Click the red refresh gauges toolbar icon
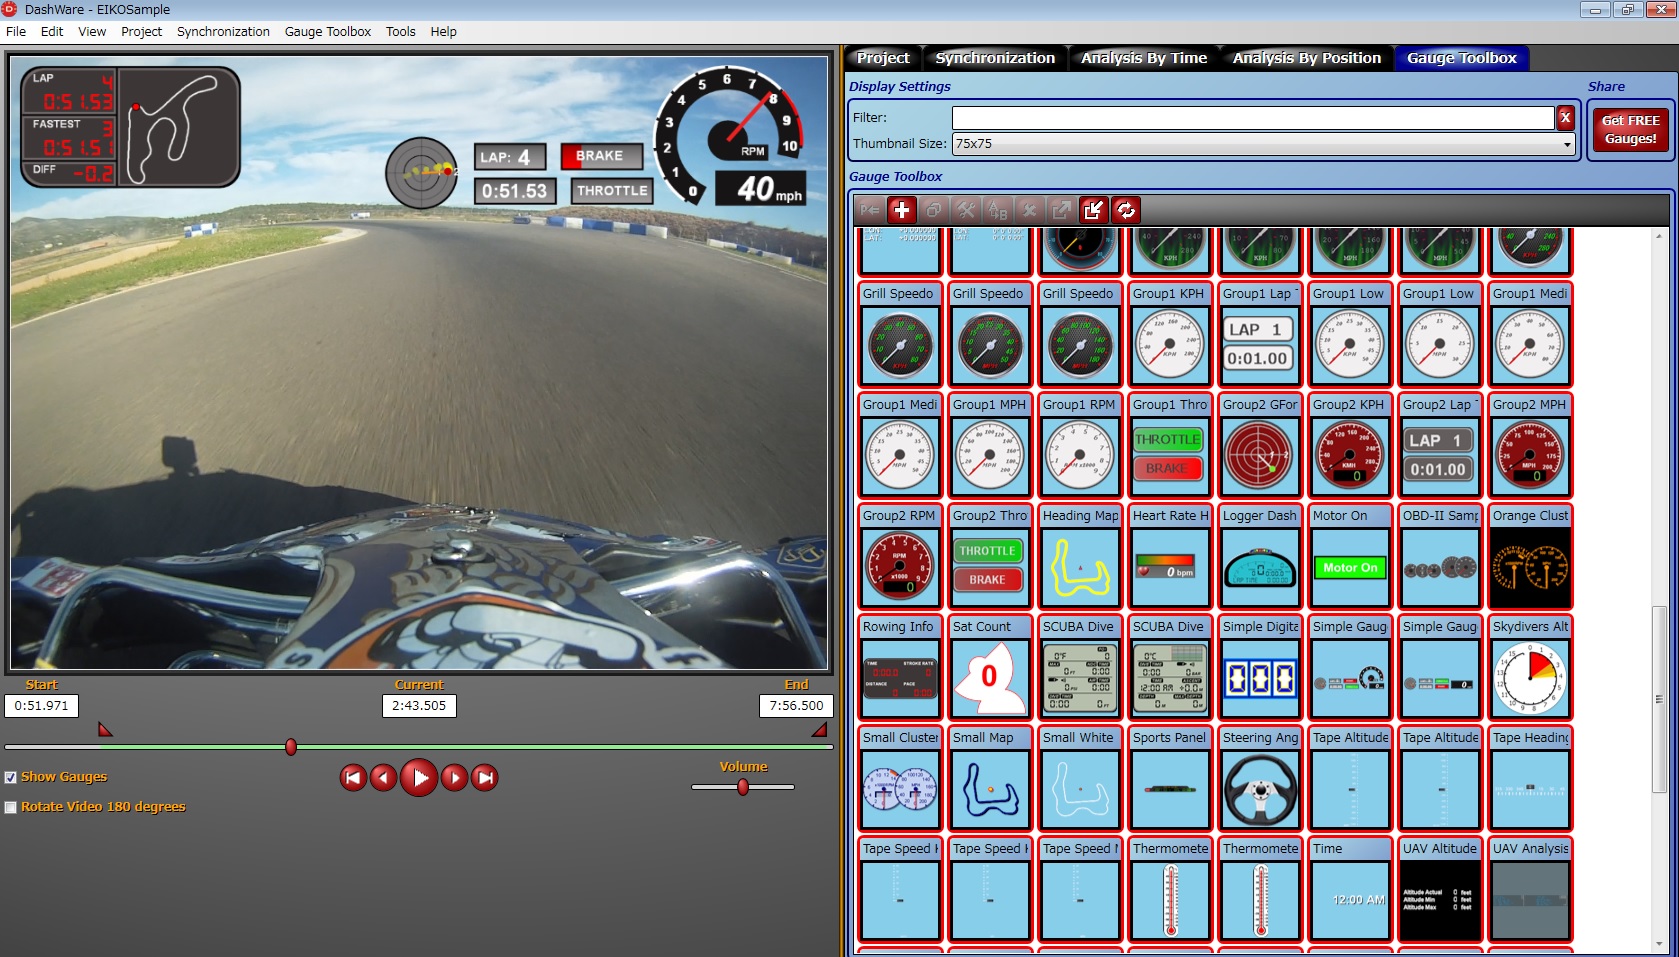Screen dimensions: 1679x957 pos(1125,210)
